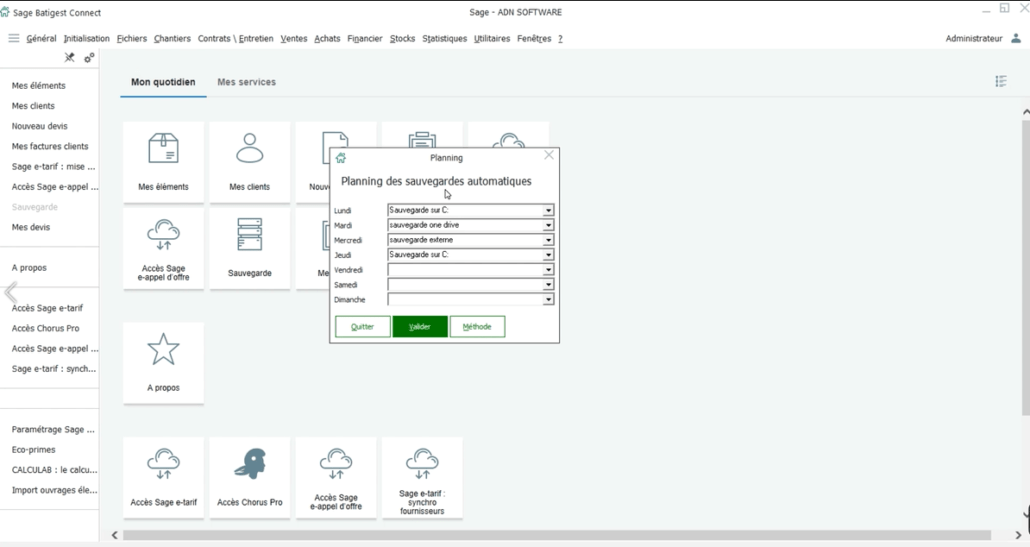Viewport: 1030px width, 547px height.
Task: Open the Fichiers menu
Action: (132, 39)
